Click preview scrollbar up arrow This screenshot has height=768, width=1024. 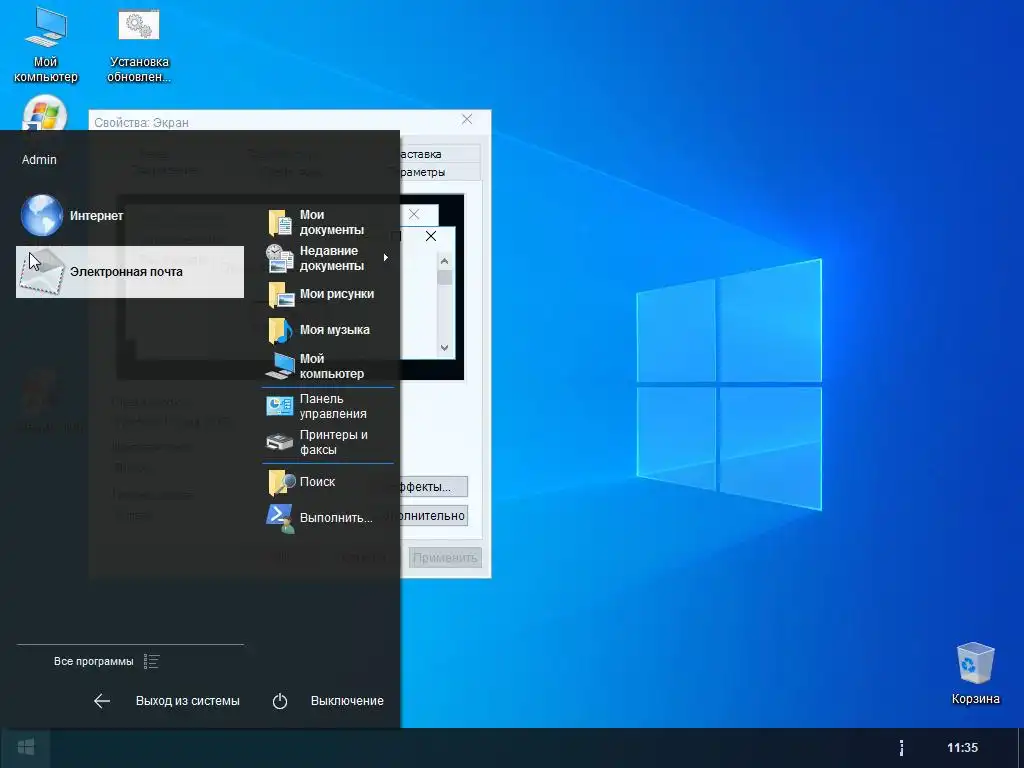click(x=445, y=261)
